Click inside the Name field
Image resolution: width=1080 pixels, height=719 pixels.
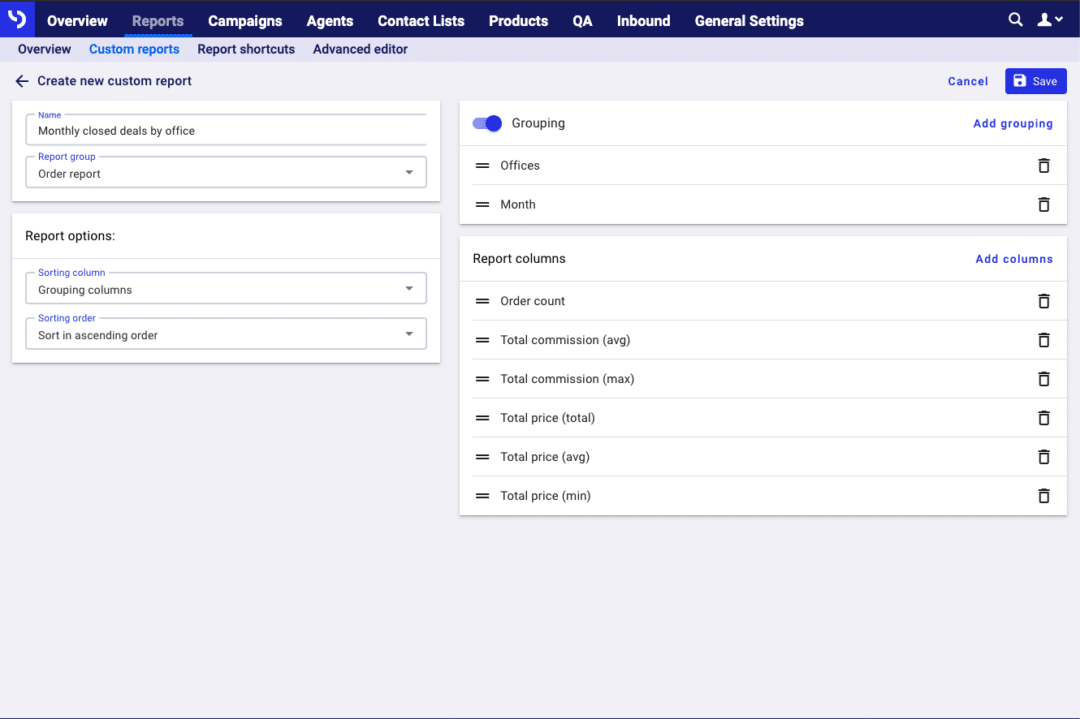[225, 130]
